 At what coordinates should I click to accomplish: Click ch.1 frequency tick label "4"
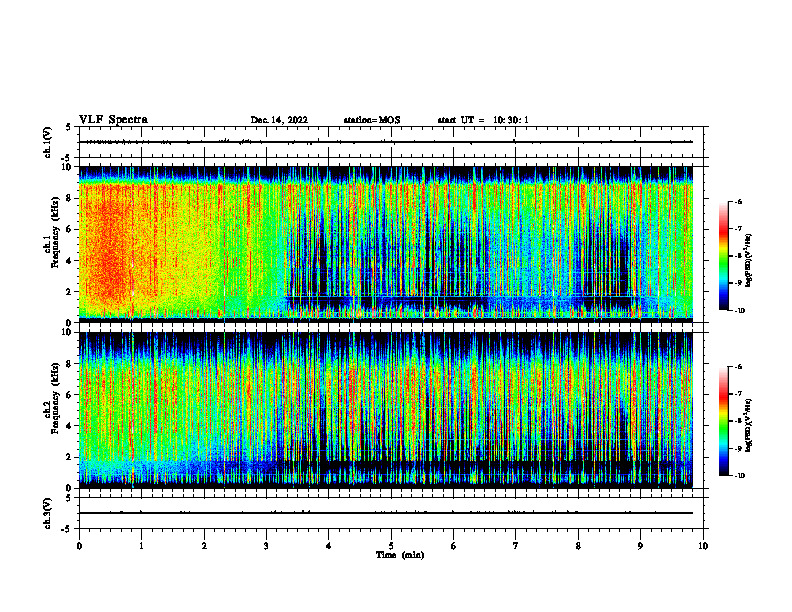[71, 261]
